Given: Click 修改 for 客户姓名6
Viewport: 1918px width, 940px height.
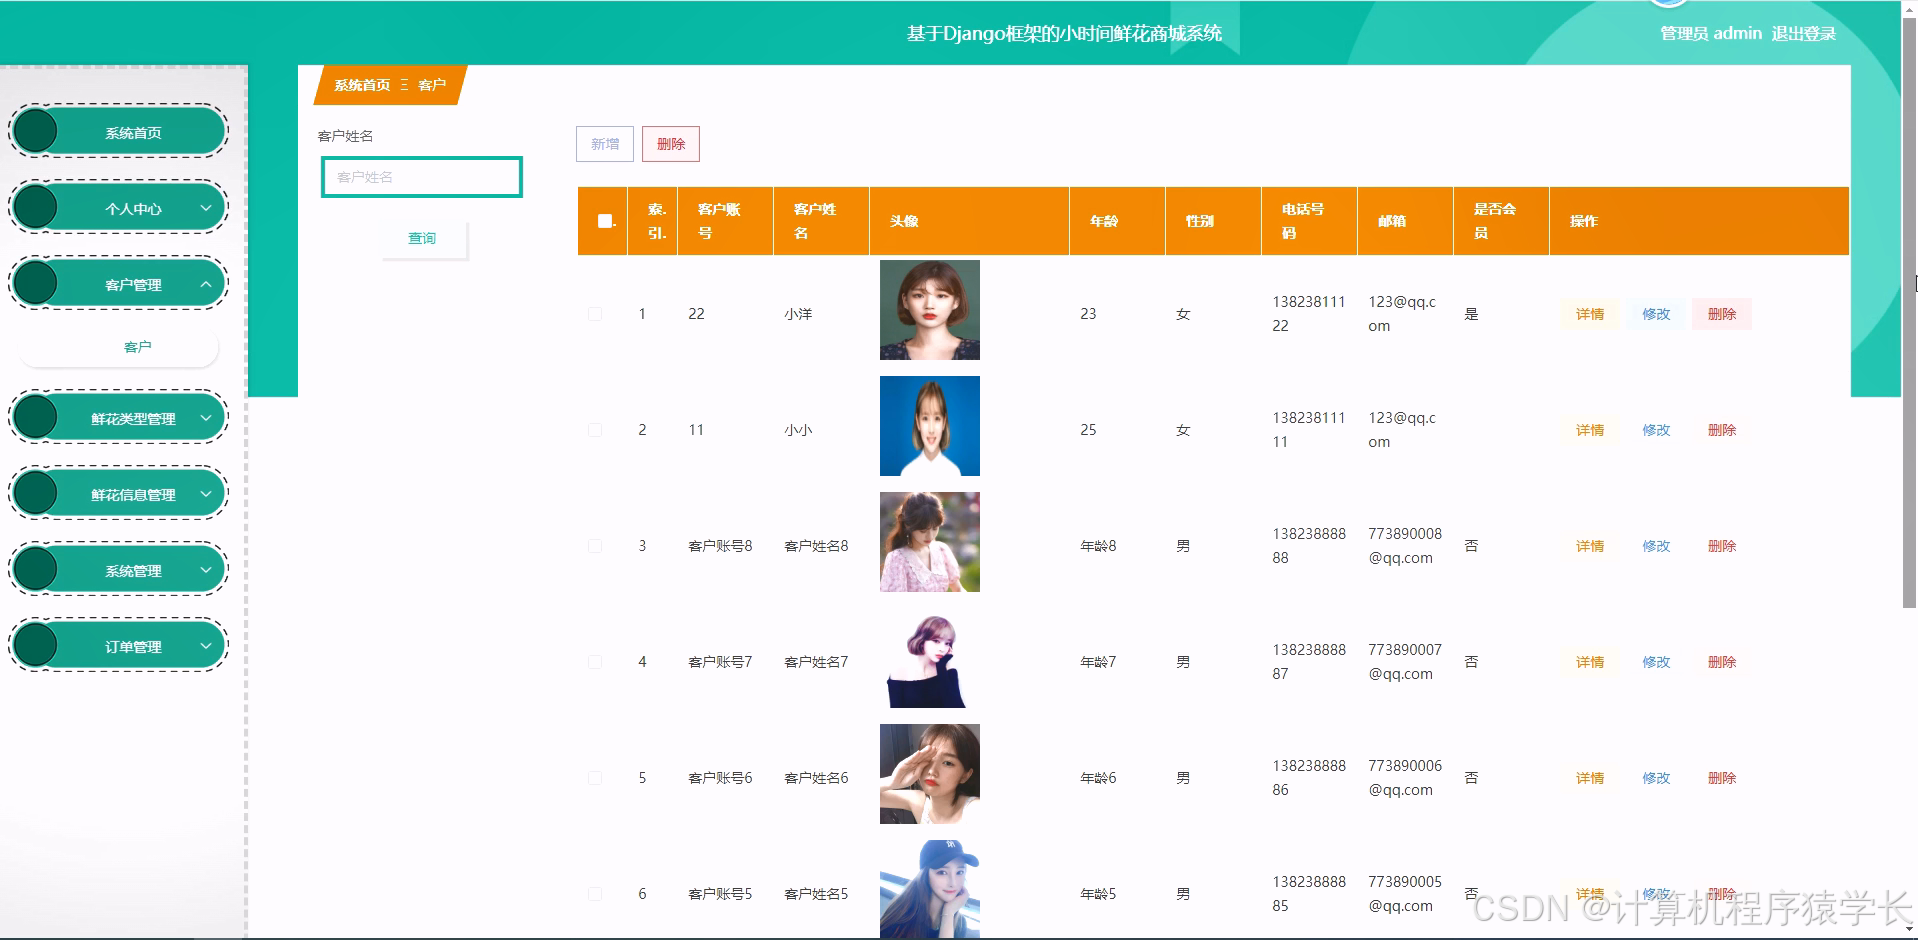Looking at the screenshot, I should pyautogui.click(x=1656, y=778).
